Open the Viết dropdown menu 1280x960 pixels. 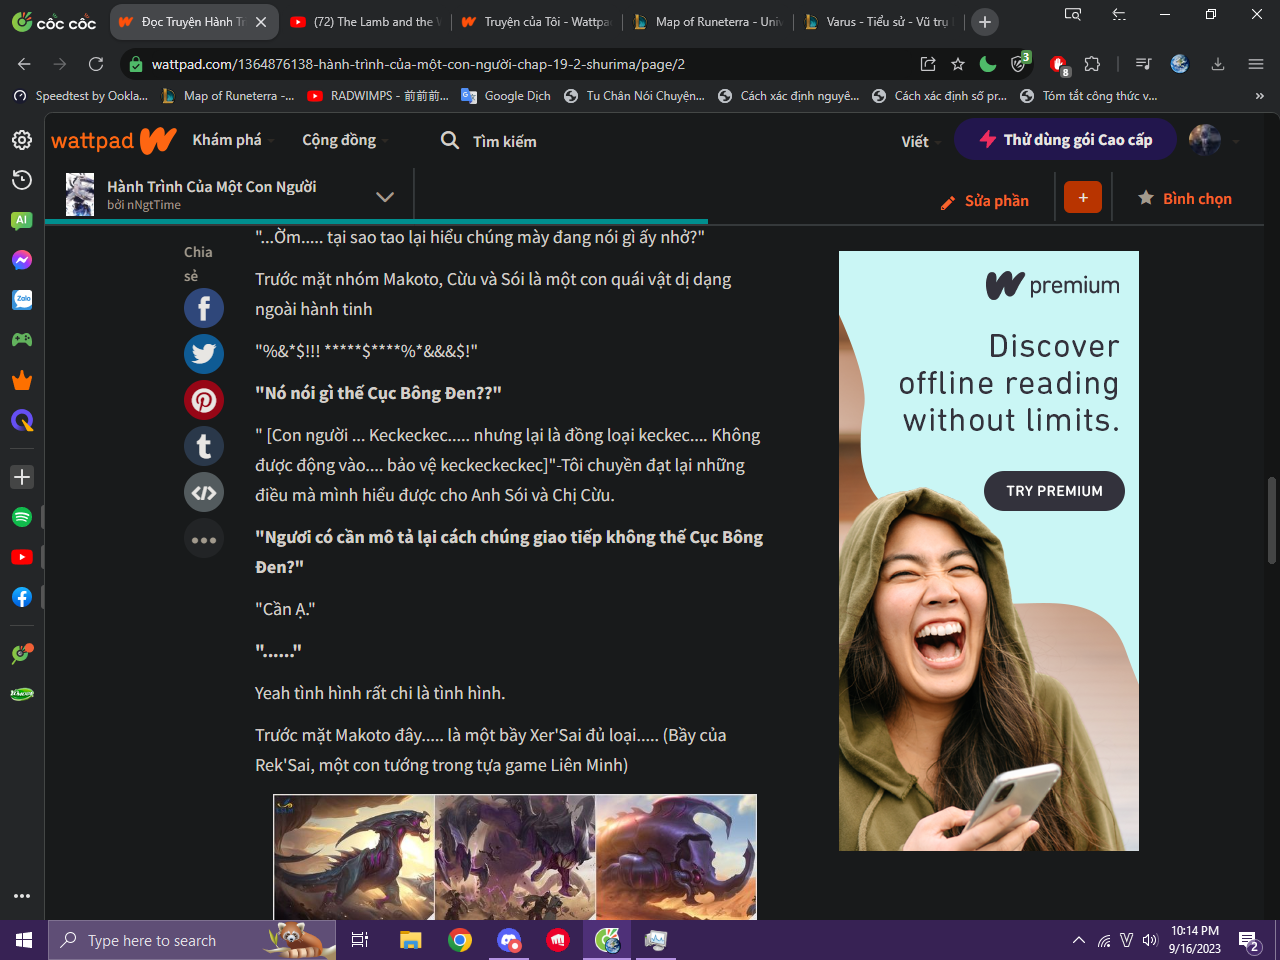(x=921, y=141)
